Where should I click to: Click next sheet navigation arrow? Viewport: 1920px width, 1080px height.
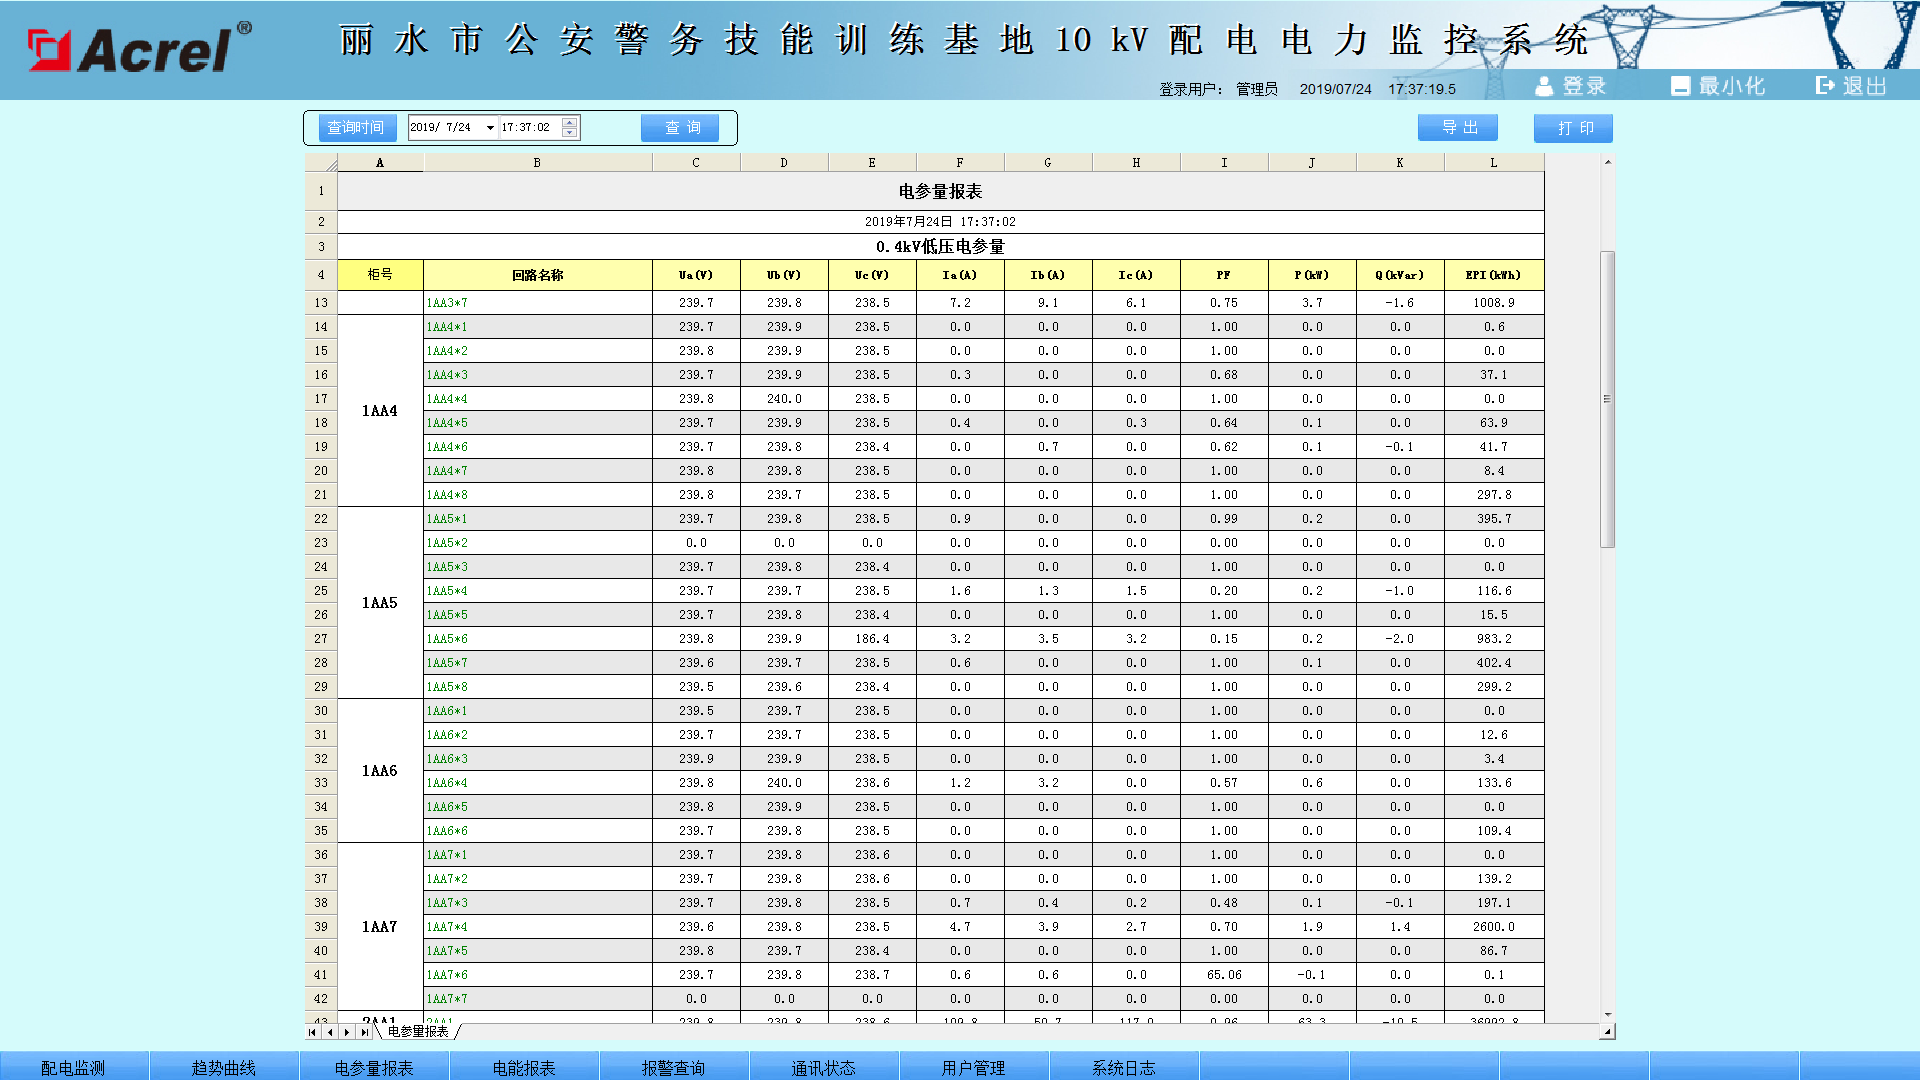[x=347, y=1032]
